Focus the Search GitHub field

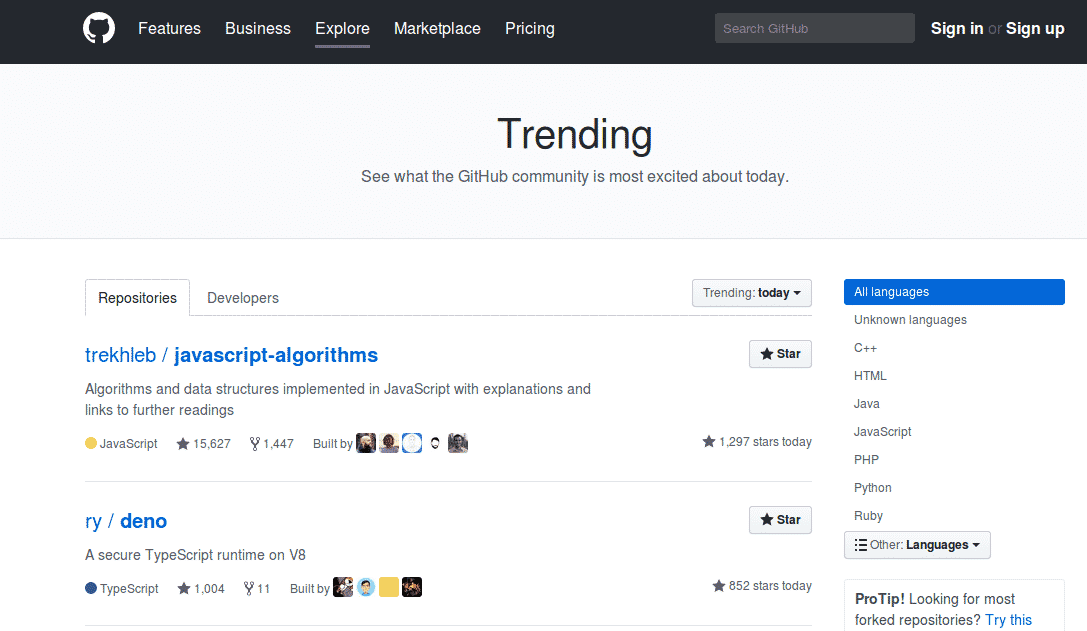coord(815,28)
